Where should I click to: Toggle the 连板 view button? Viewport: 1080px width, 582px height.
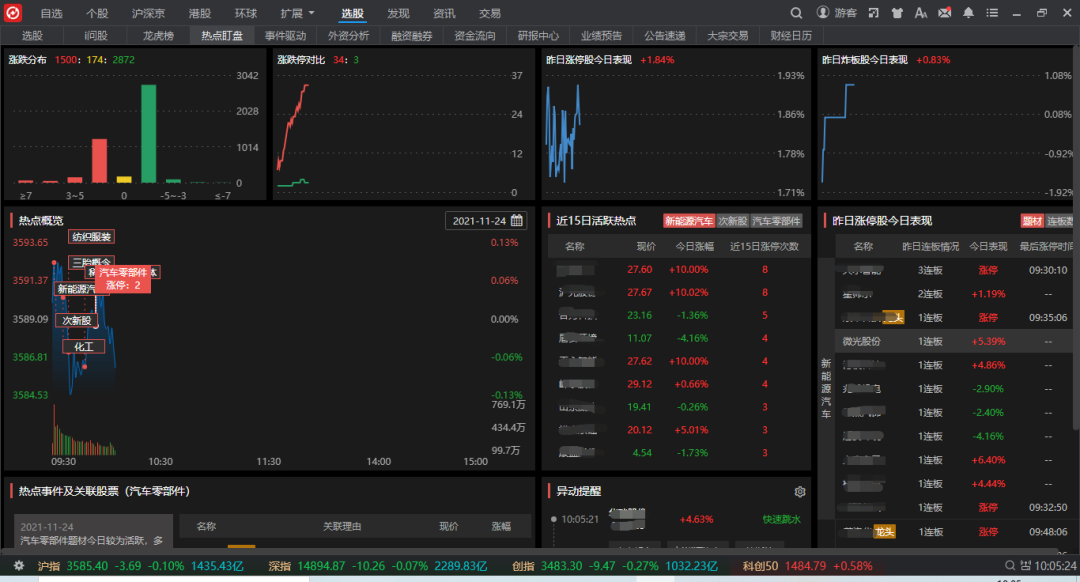(x=1060, y=221)
